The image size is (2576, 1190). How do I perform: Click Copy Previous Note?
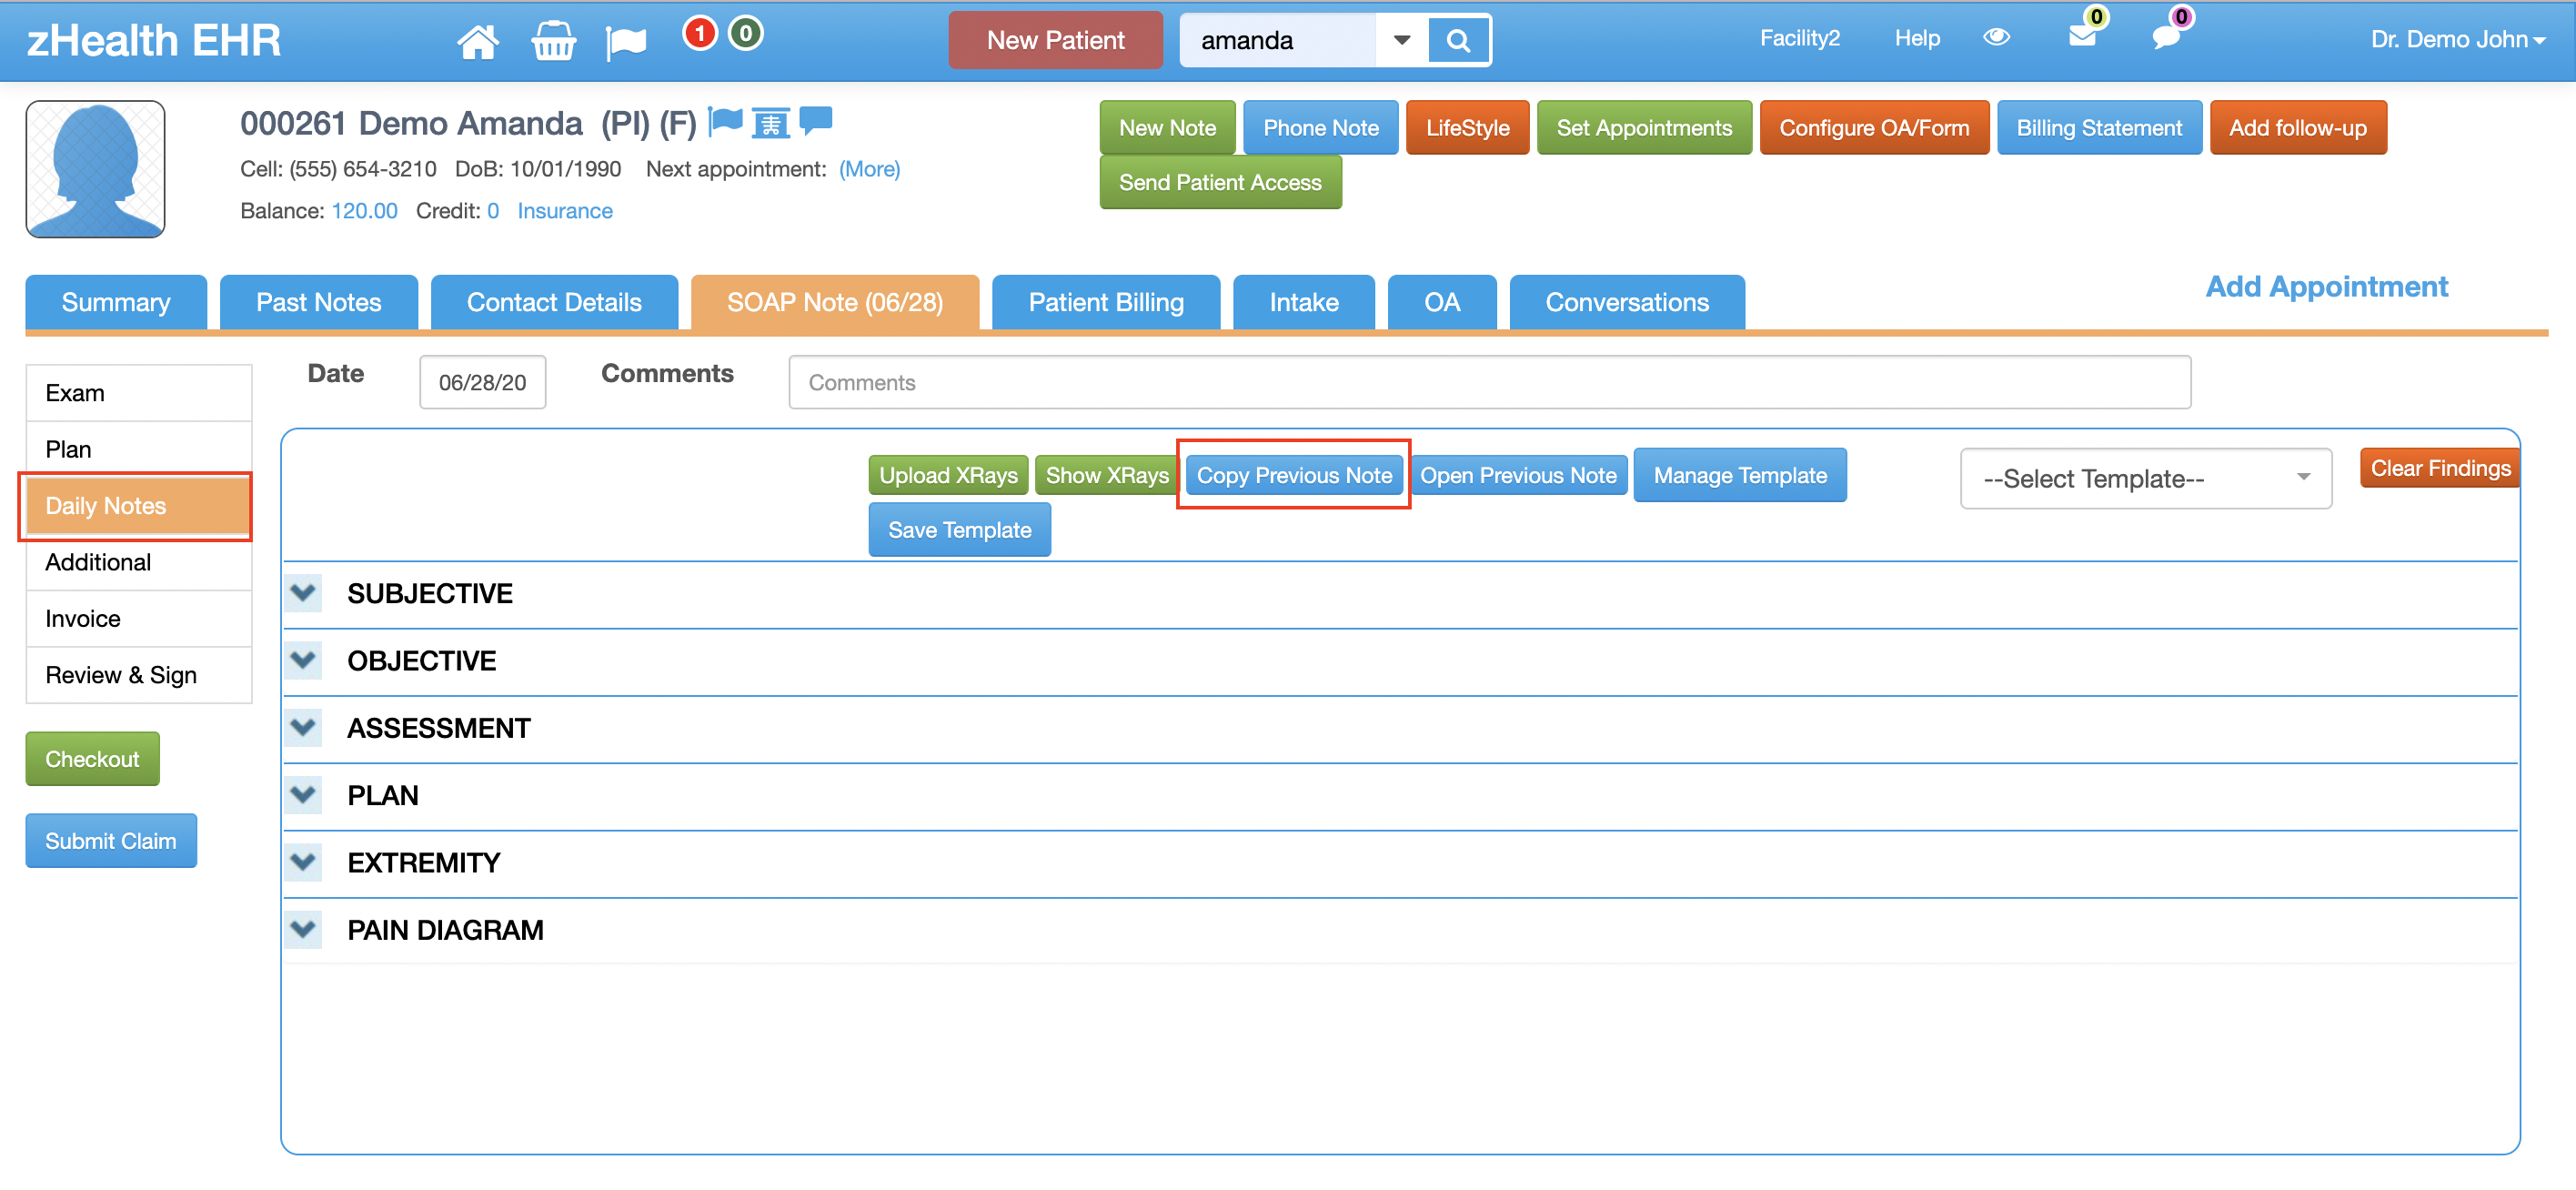click(1294, 475)
